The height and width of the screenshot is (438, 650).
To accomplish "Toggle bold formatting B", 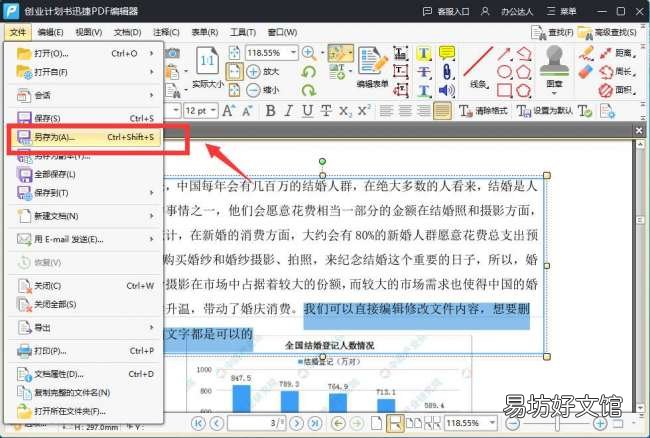I will coord(270,111).
